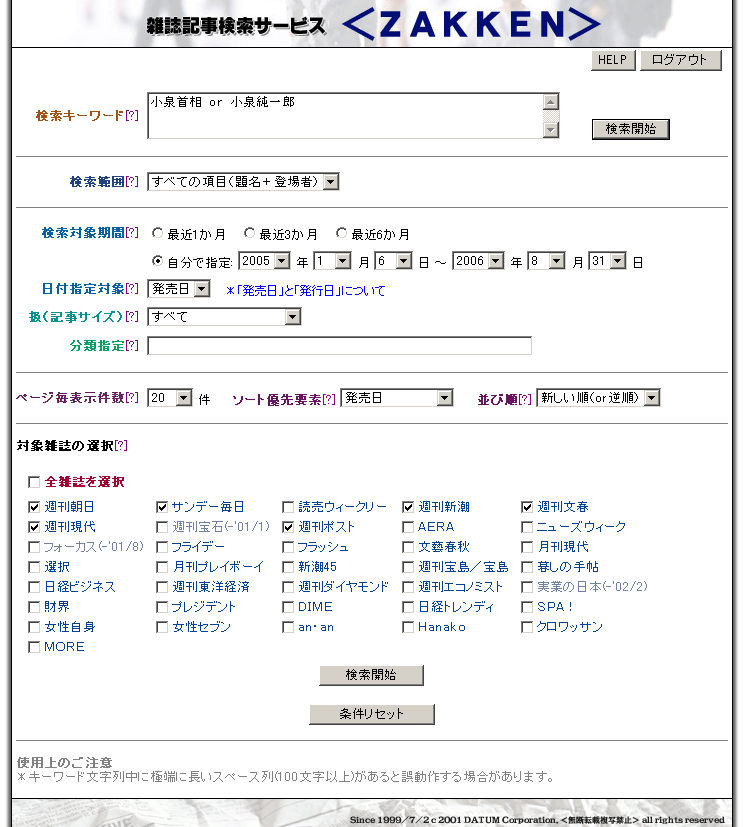Select the 最近6か月 radio button
Image resolution: width=746 pixels, height=827 pixels.
(x=341, y=233)
